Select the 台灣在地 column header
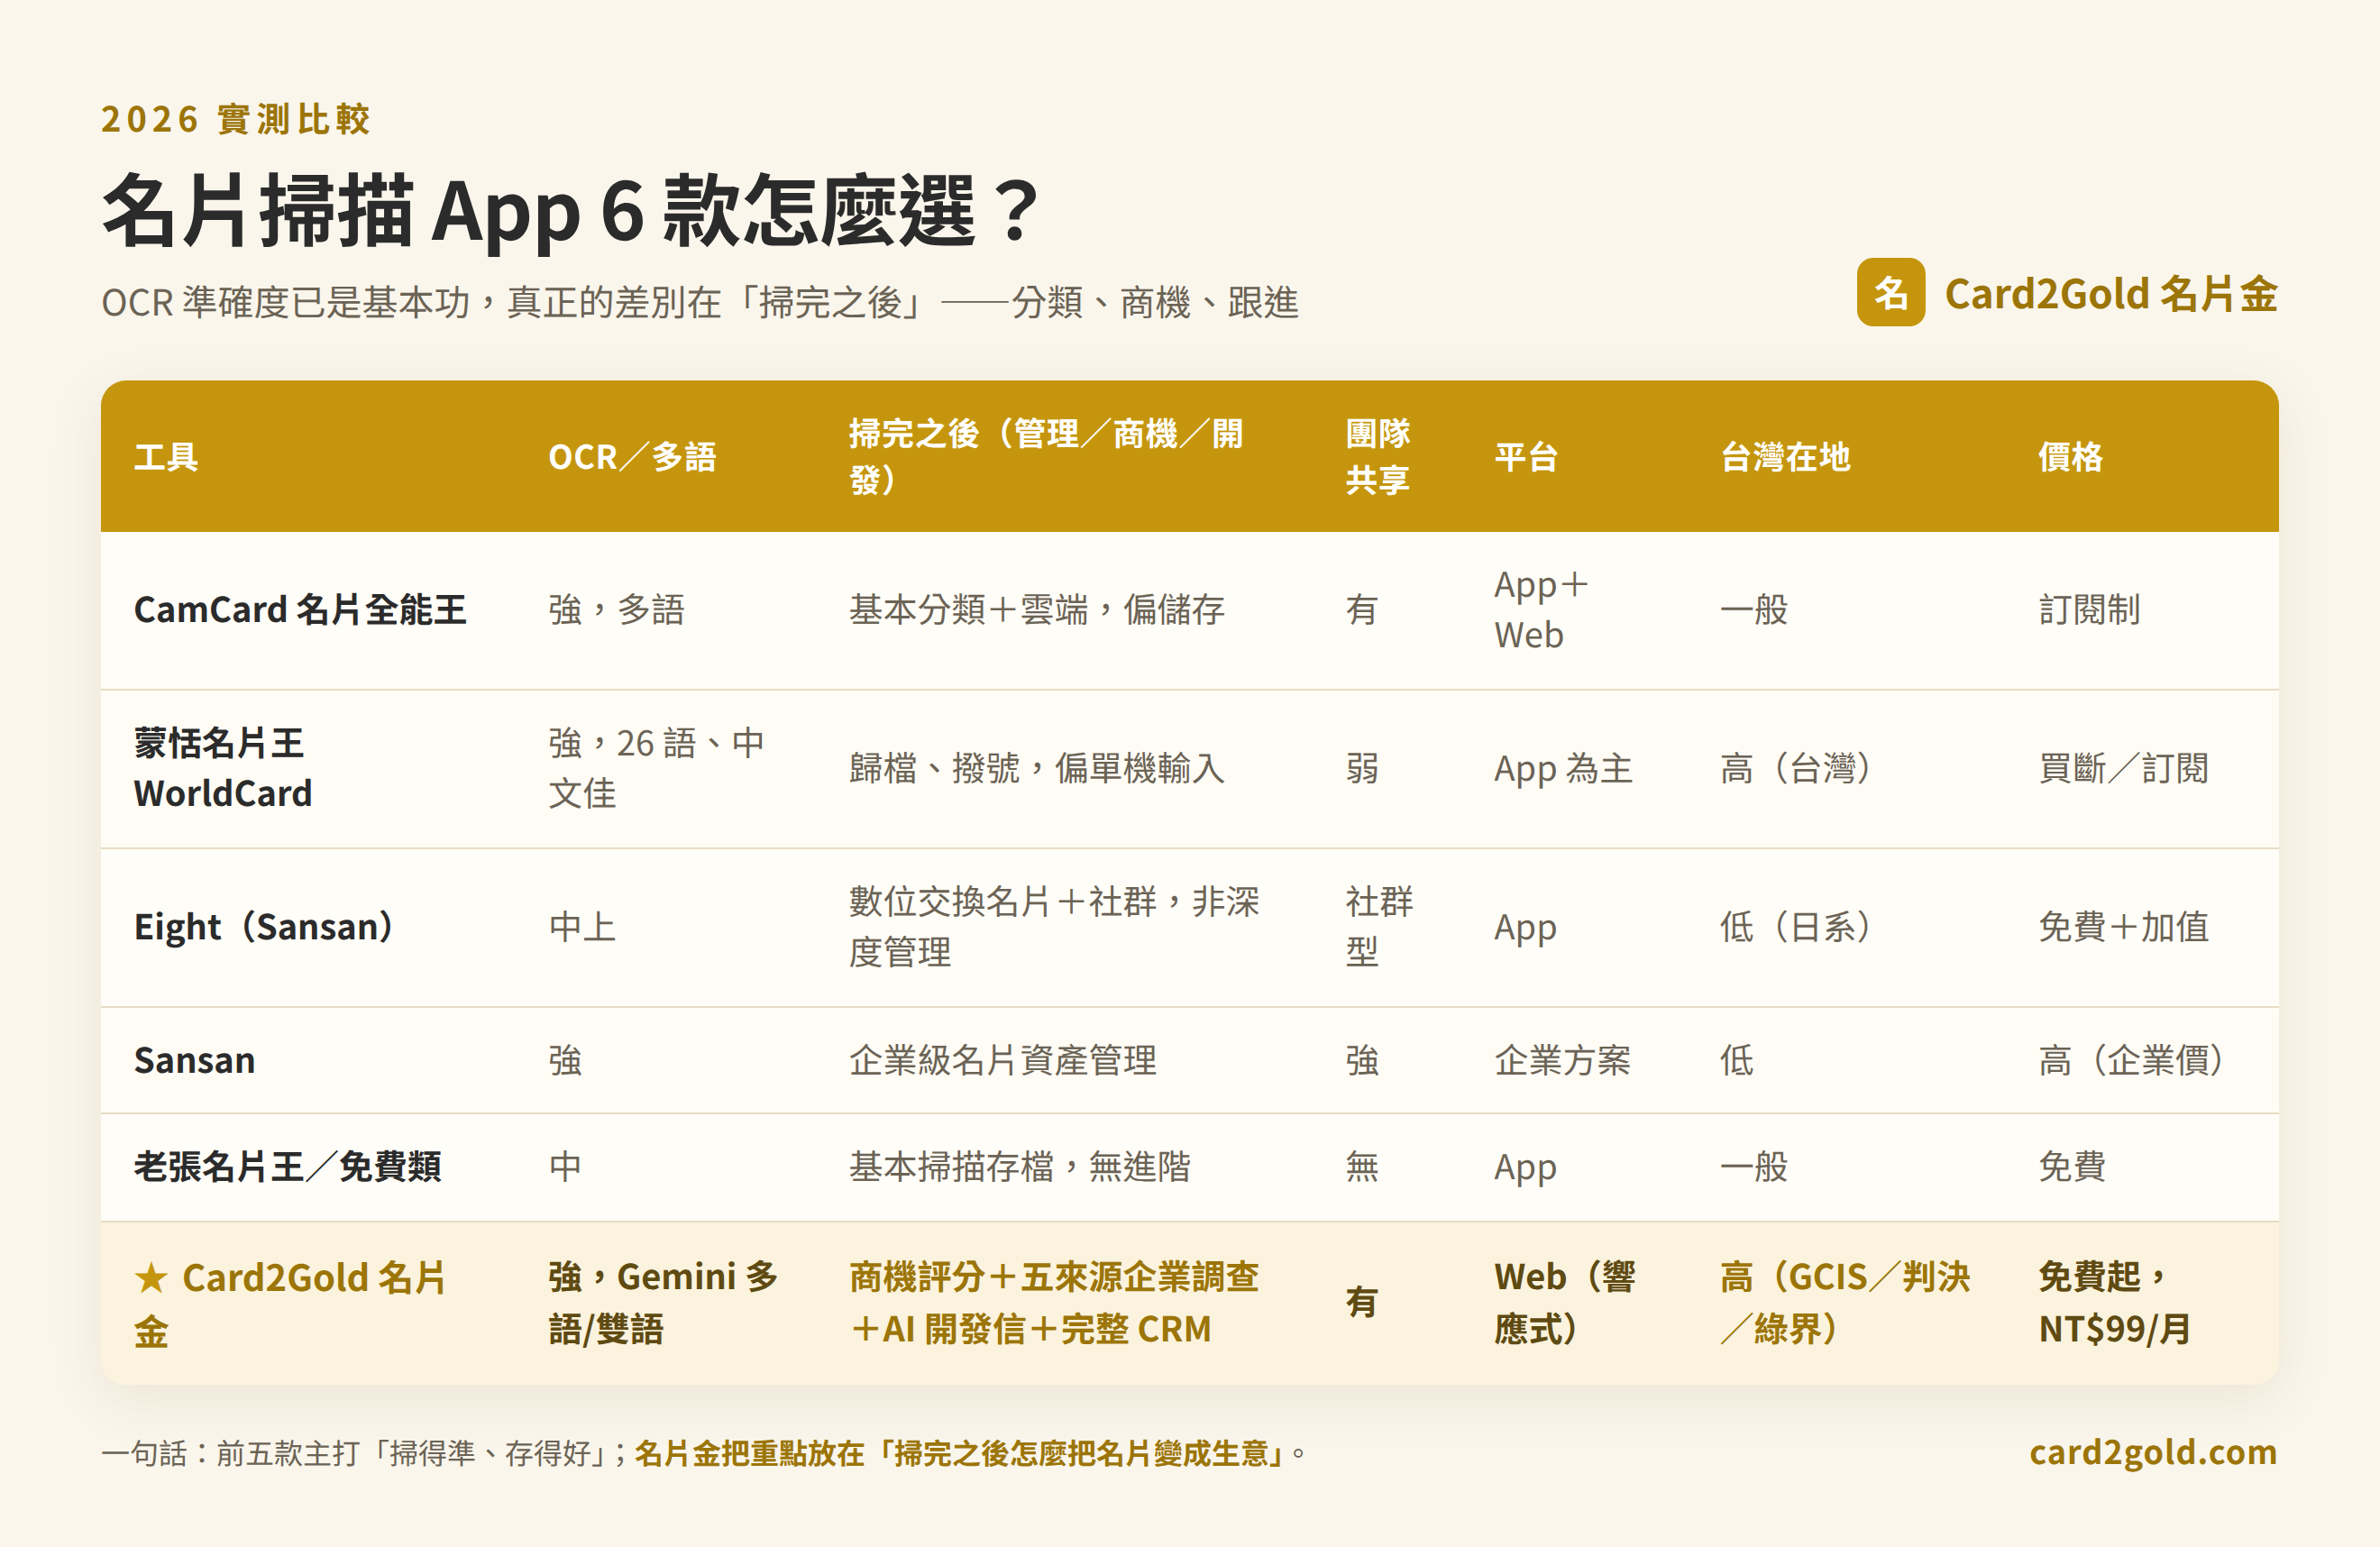Viewport: 2380px width, 1547px height. pos(1785,457)
